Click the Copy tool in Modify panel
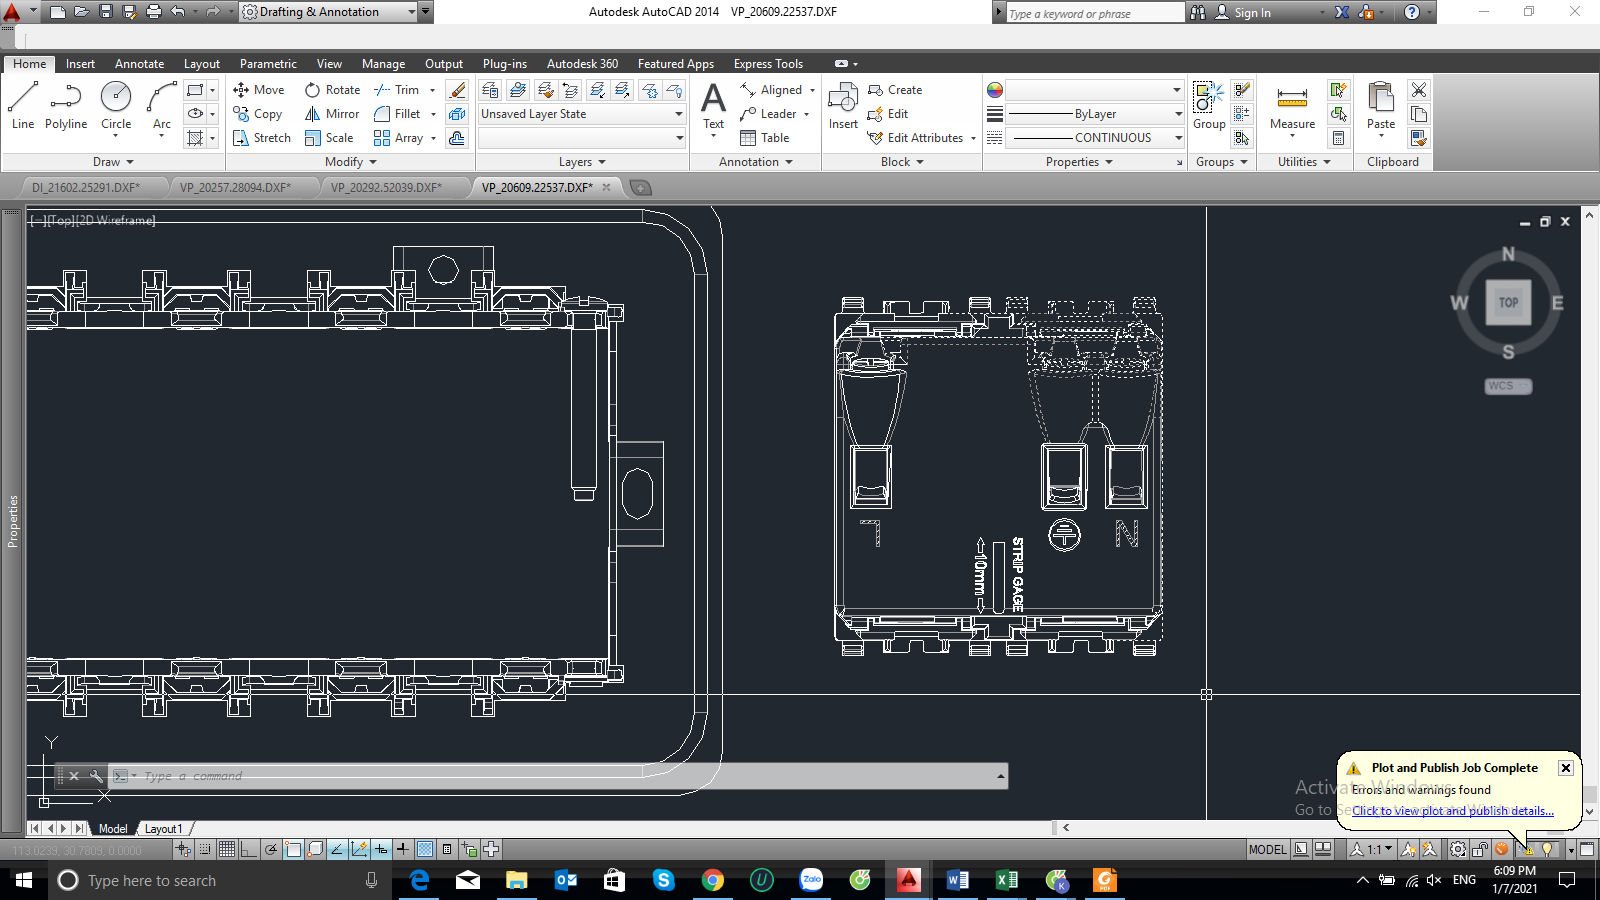Image resolution: width=1600 pixels, height=900 pixels. tap(258, 114)
